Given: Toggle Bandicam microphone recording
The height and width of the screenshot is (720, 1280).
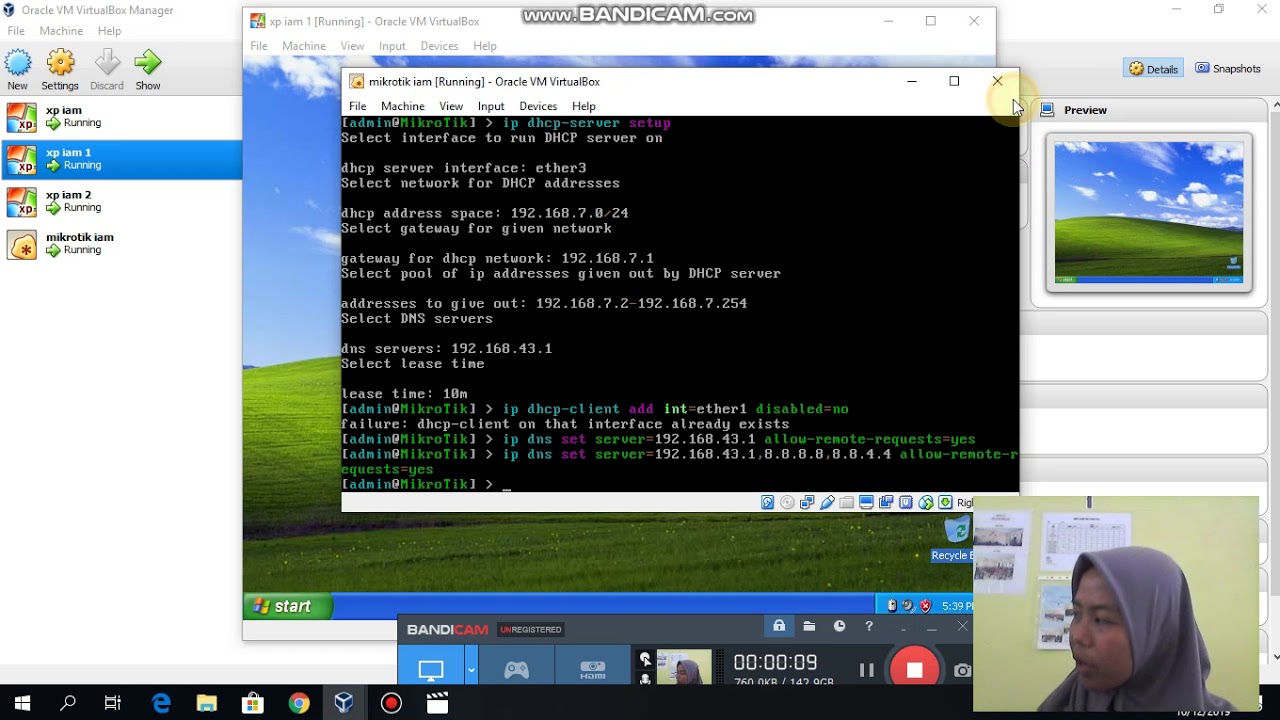Looking at the screenshot, I should coord(645,678).
